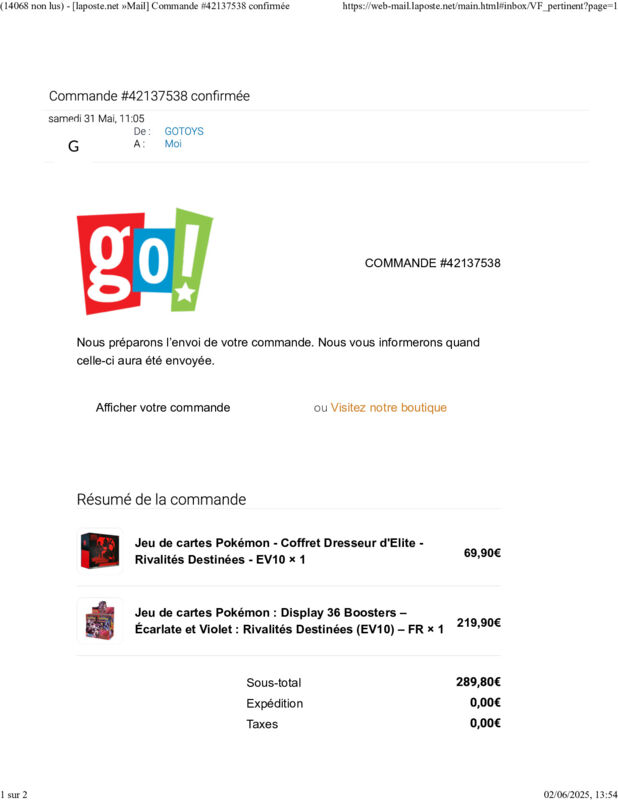Click the 69,90€ price

482,553
